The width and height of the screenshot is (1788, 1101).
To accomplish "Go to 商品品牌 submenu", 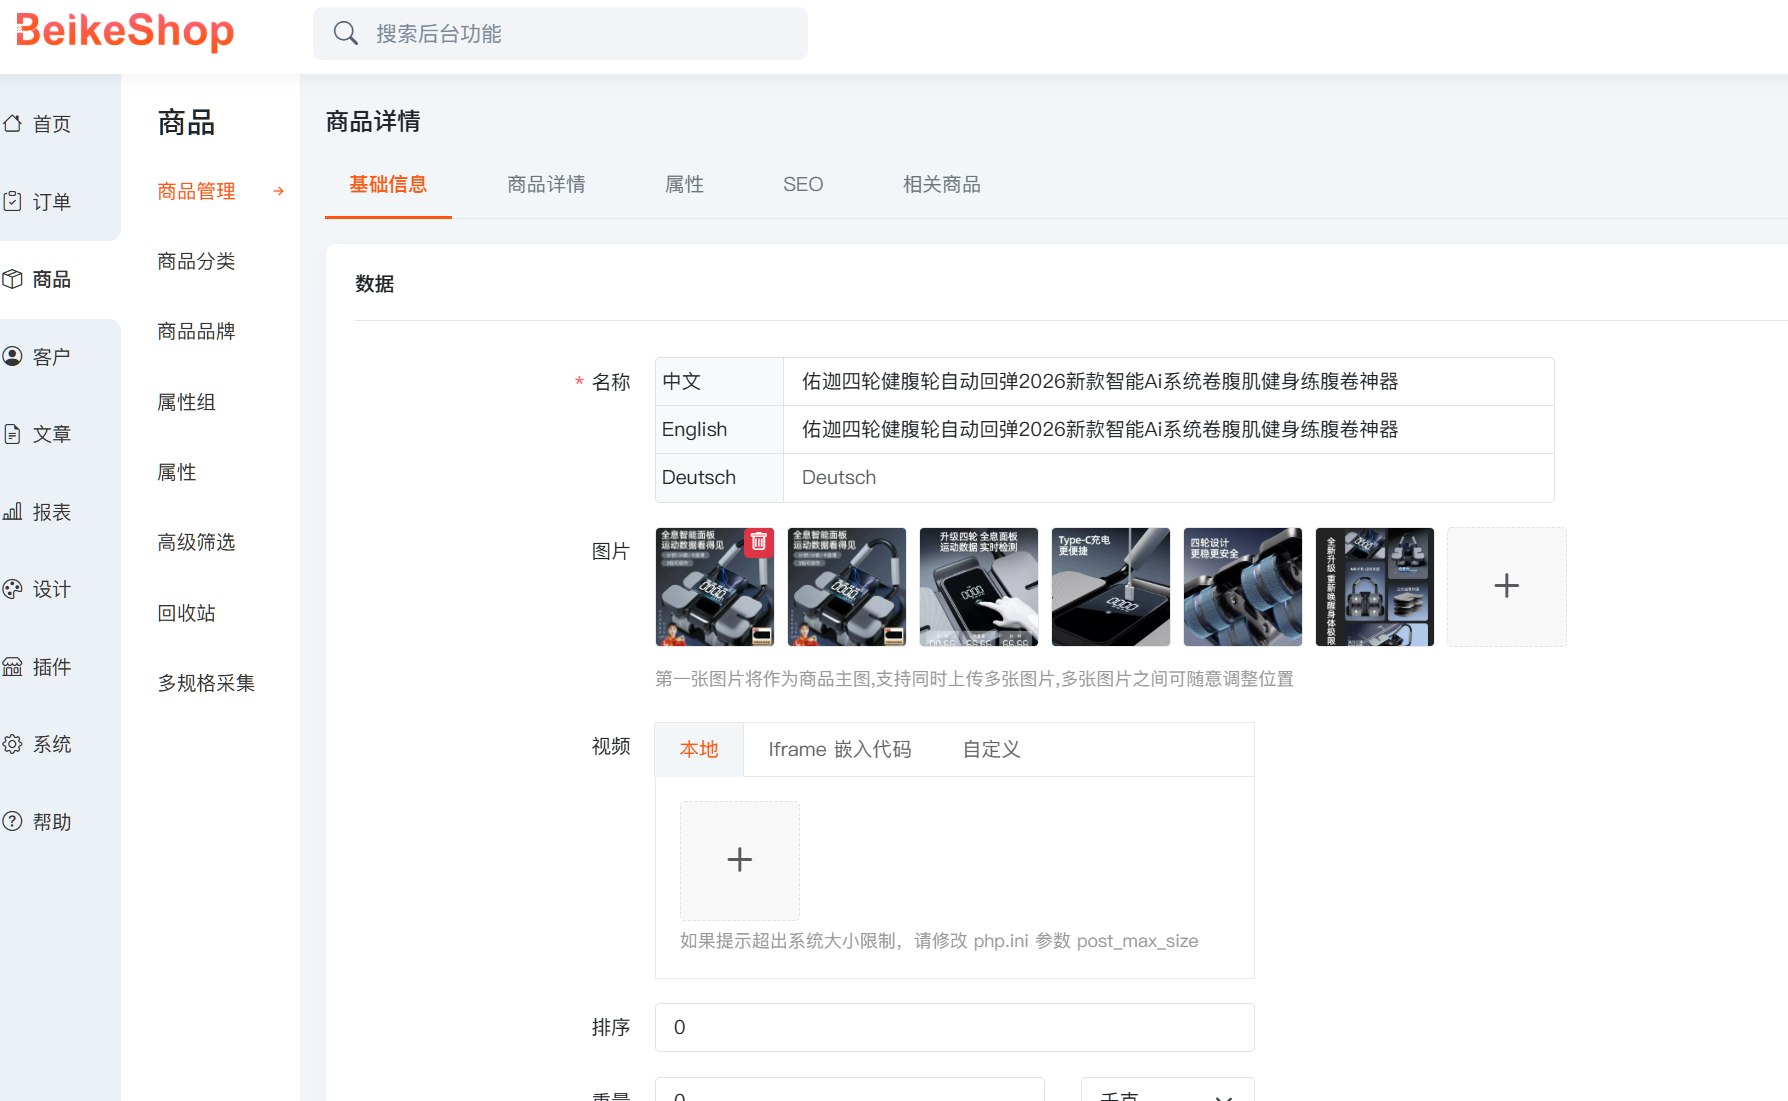I will (x=196, y=331).
